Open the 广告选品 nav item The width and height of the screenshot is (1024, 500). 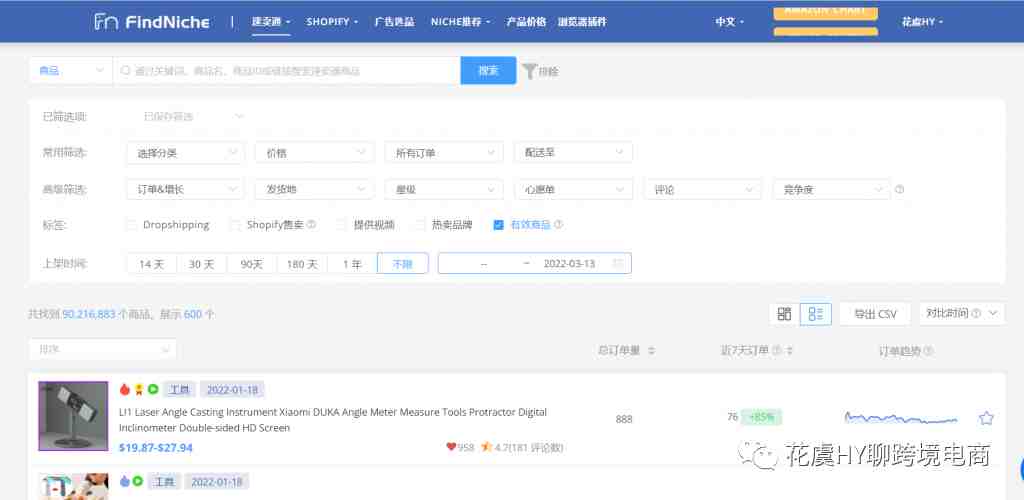coord(394,21)
